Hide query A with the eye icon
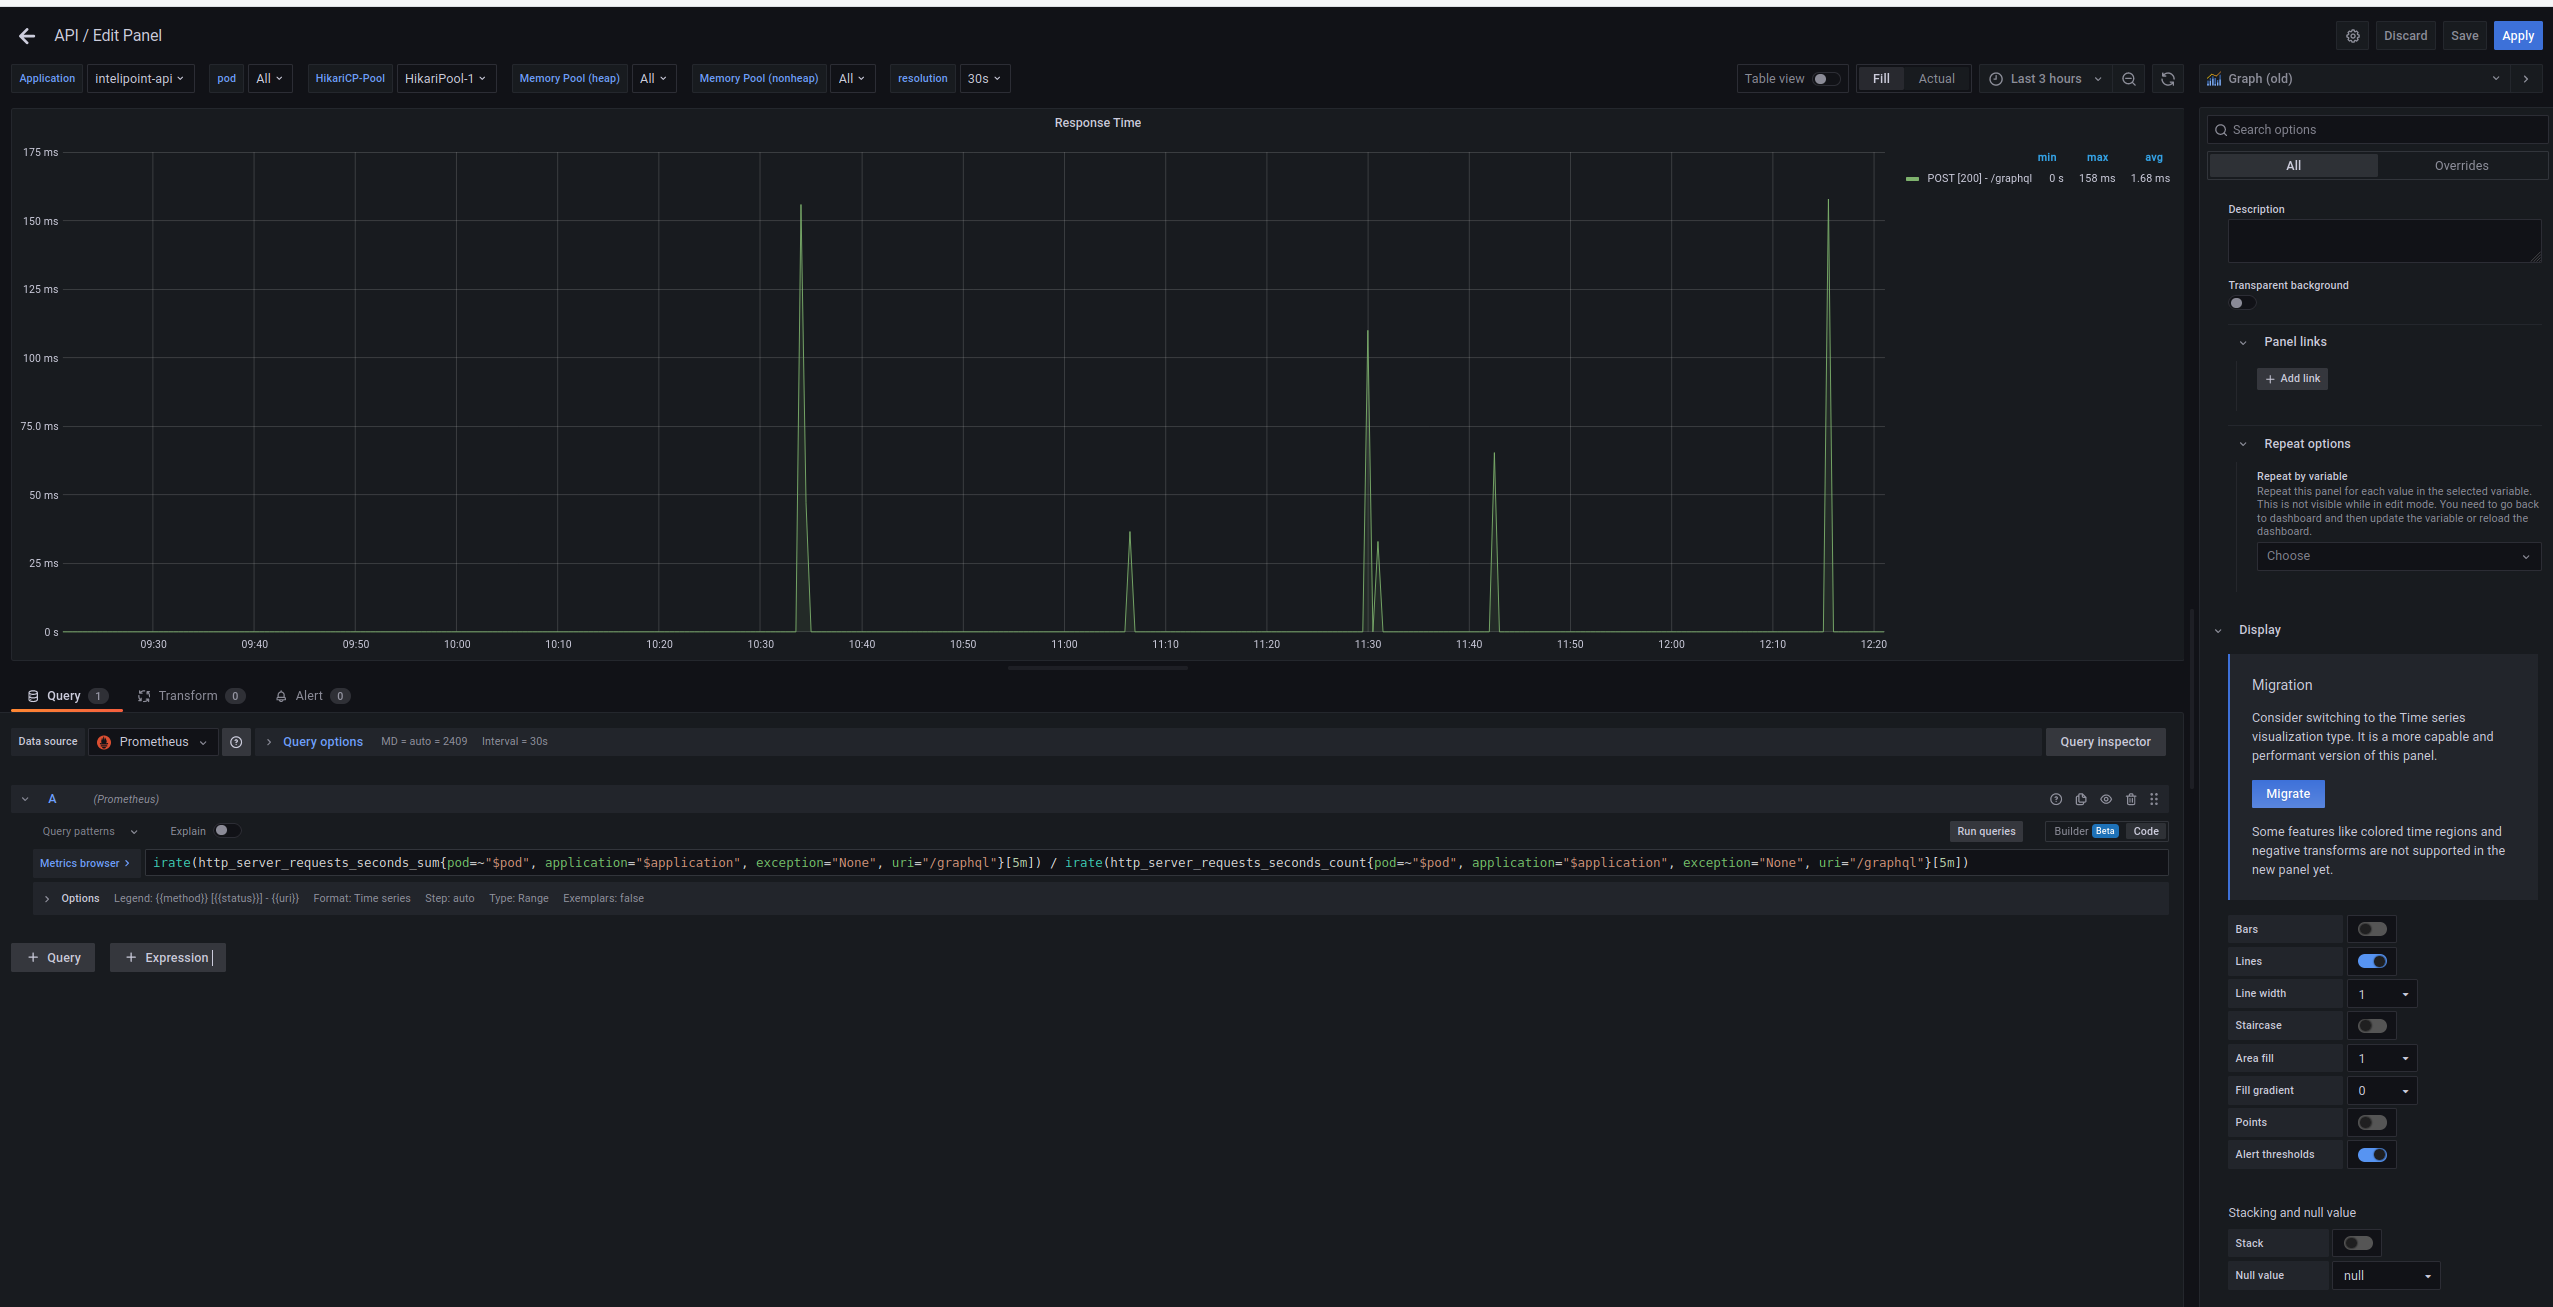2553x1307 pixels. click(x=2105, y=799)
